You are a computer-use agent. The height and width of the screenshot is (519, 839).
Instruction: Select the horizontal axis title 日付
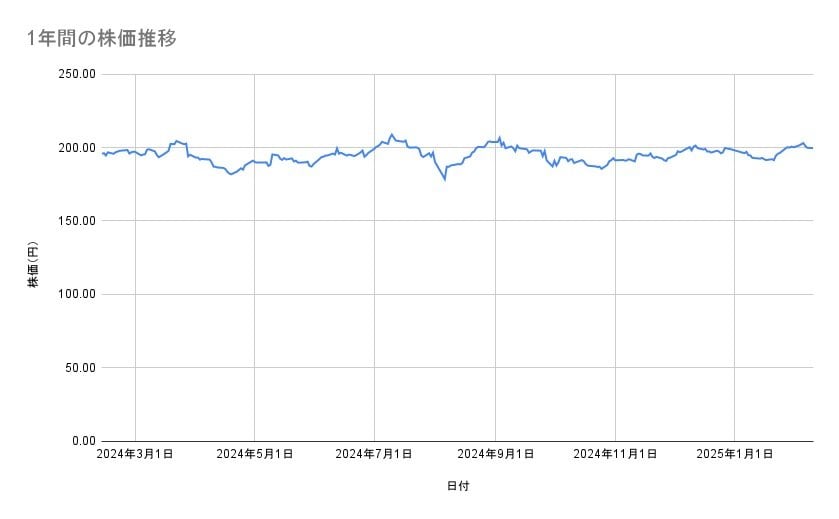458,486
